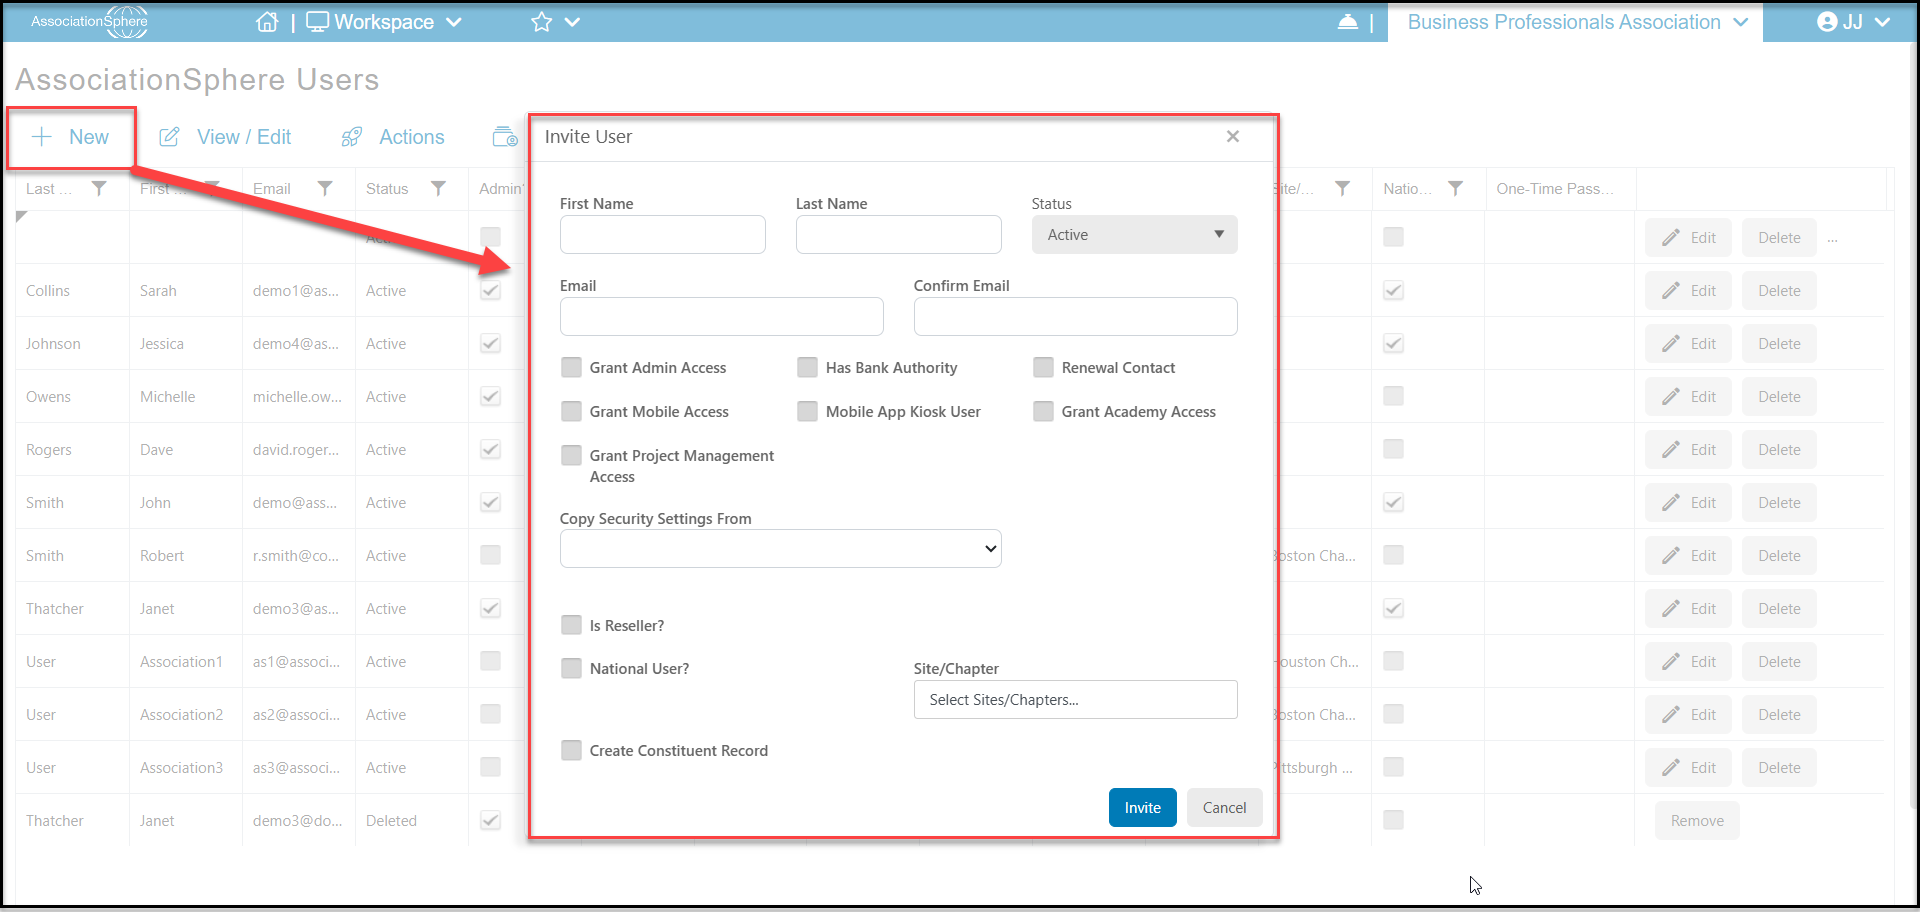The height and width of the screenshot is (912, 1920).
Task: Click the Last Name input field
Action: 899,235
